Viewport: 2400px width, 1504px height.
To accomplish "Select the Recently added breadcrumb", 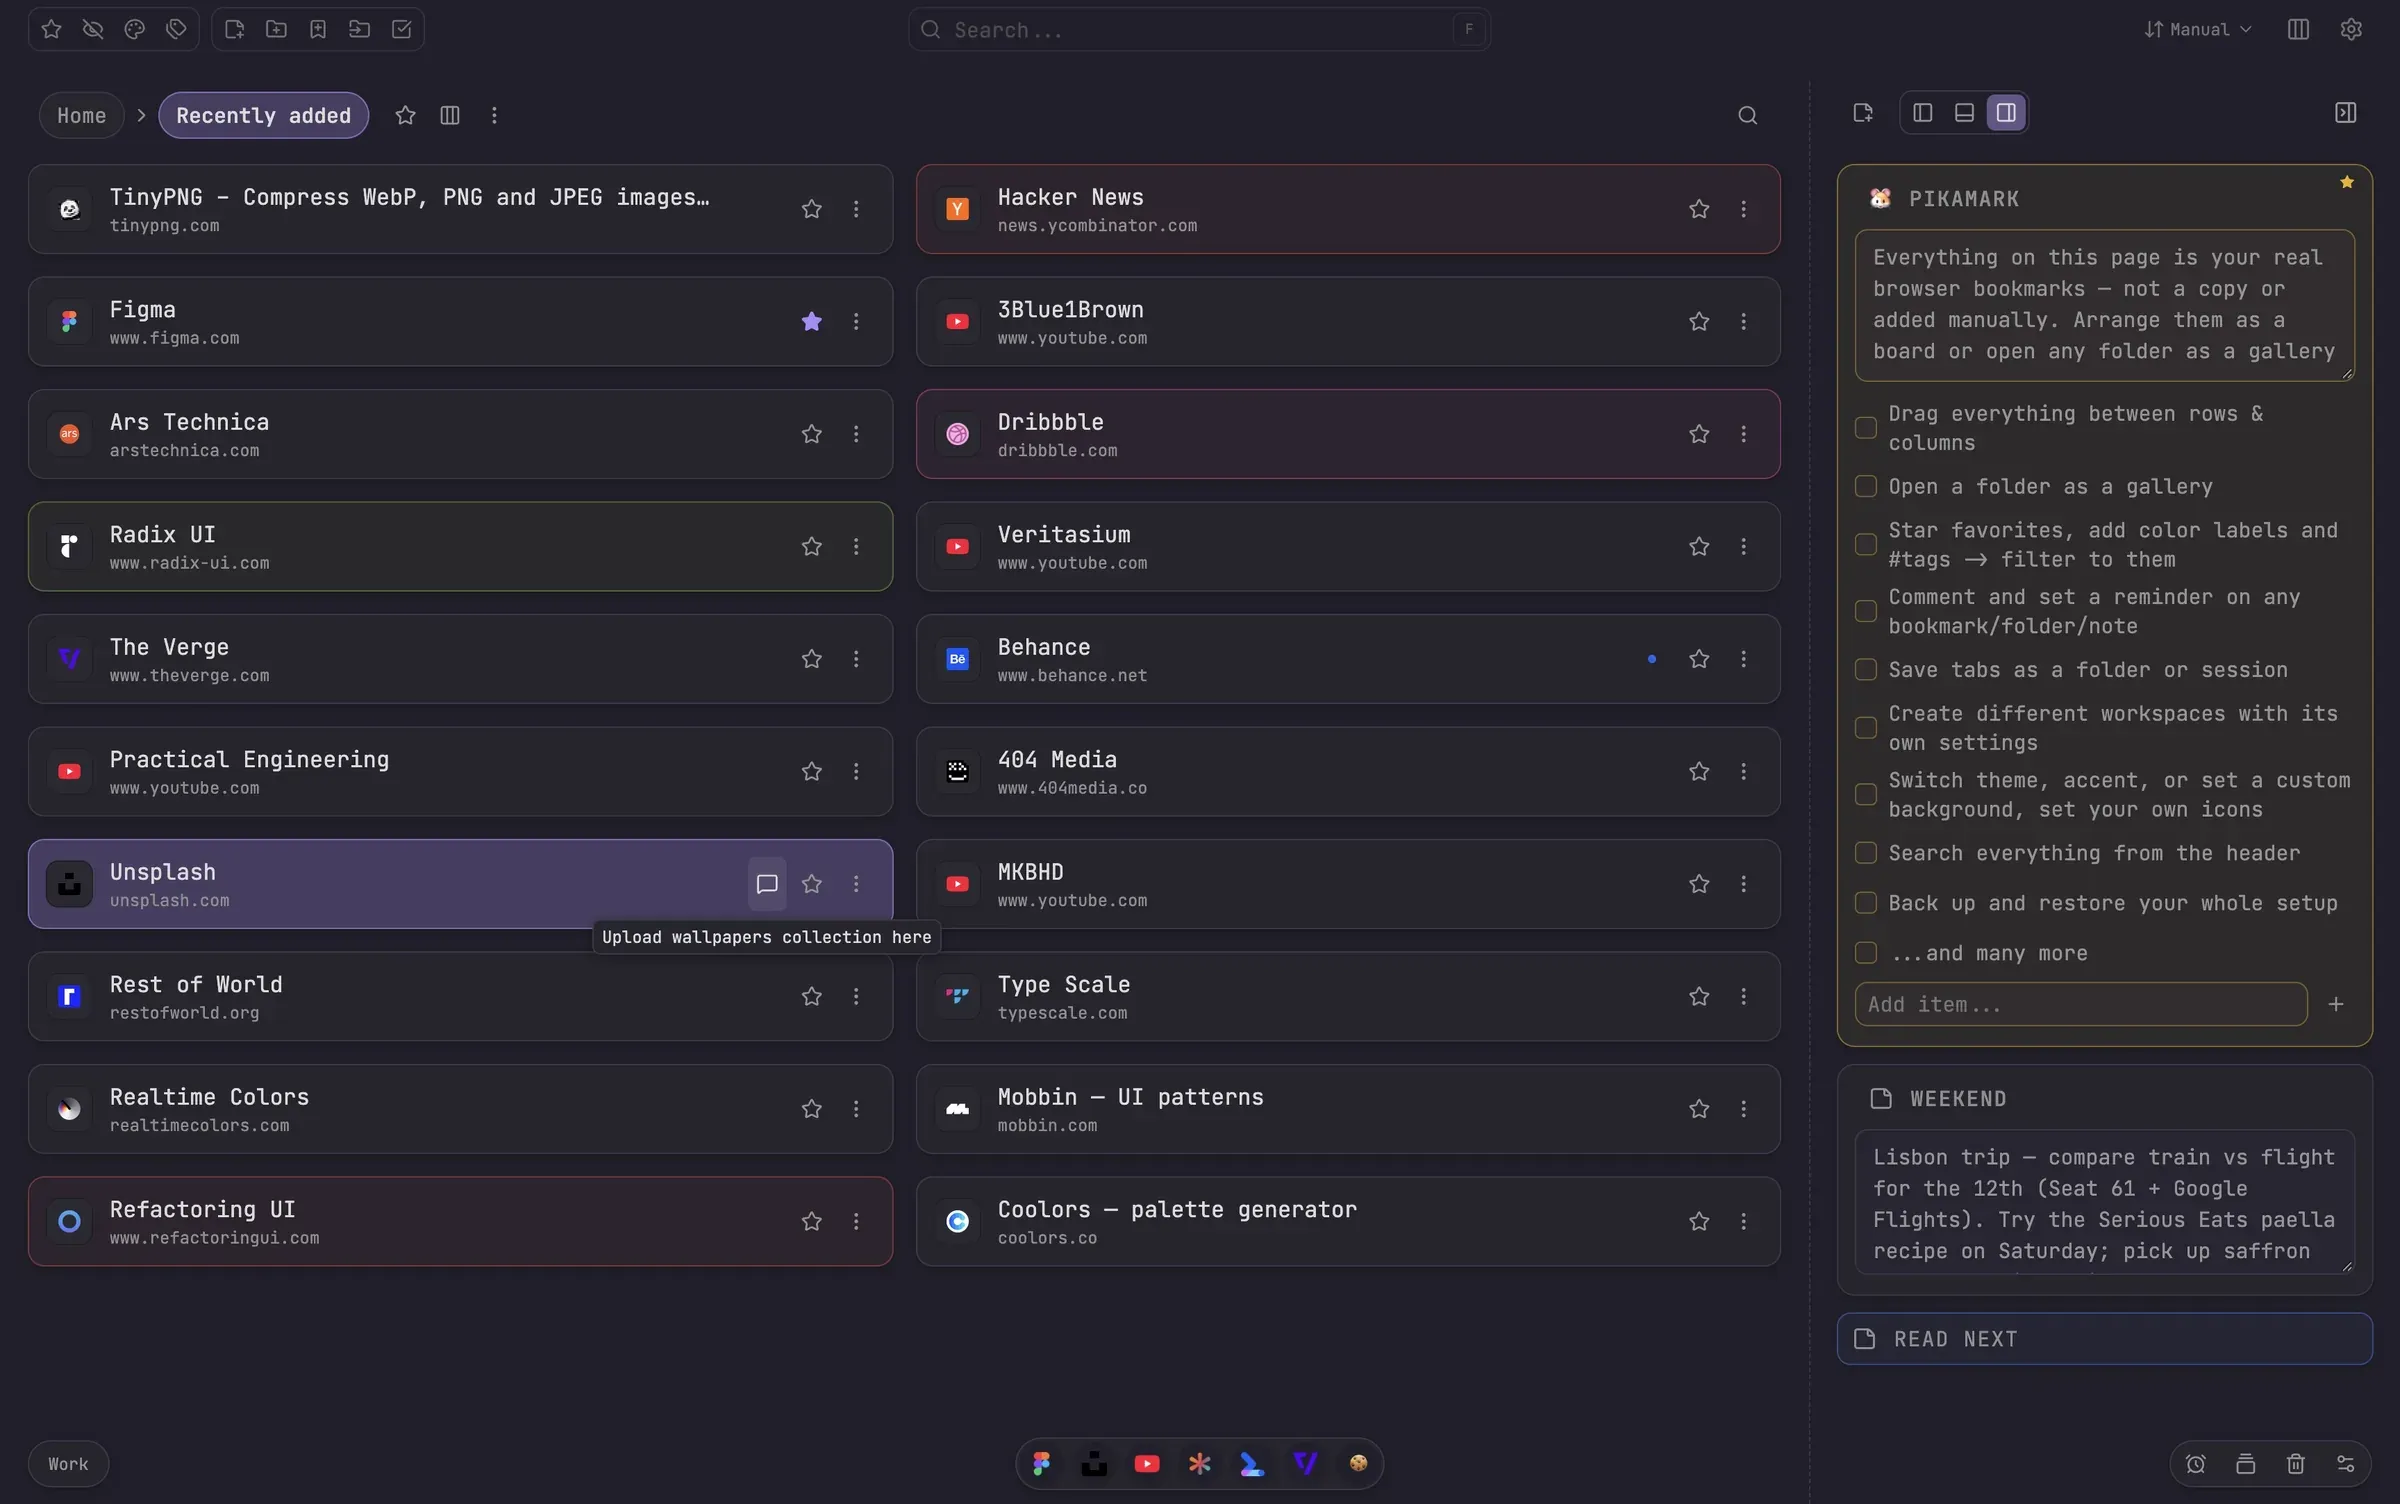I will point(263,116).
